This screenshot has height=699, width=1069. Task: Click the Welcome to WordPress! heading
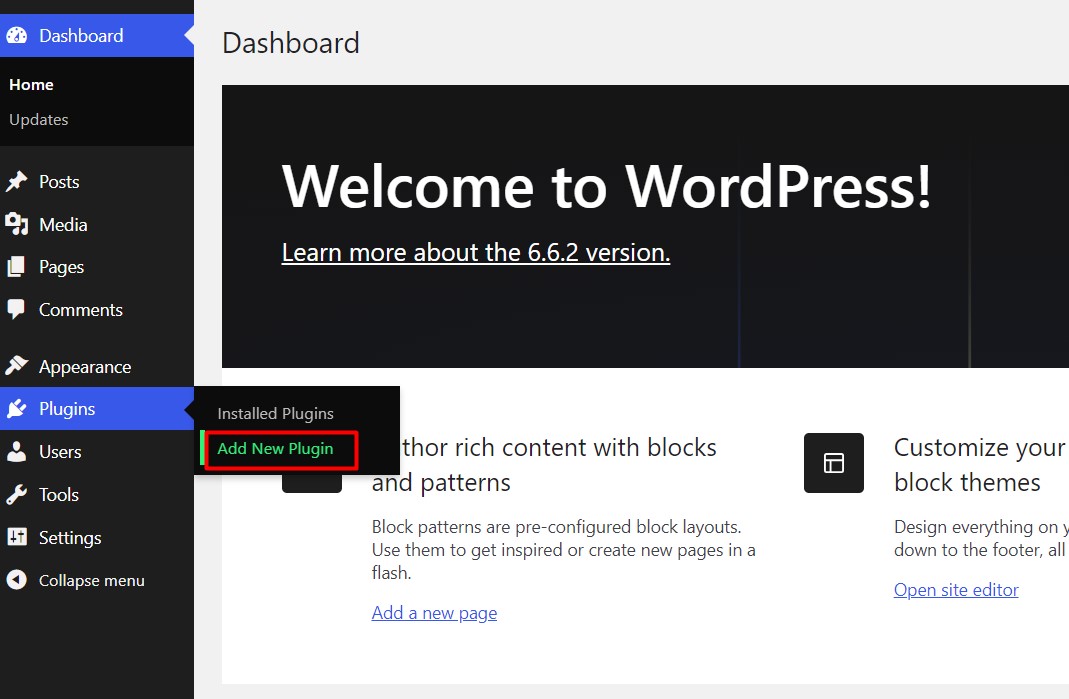pyautogui.click(x=606, y=186)
